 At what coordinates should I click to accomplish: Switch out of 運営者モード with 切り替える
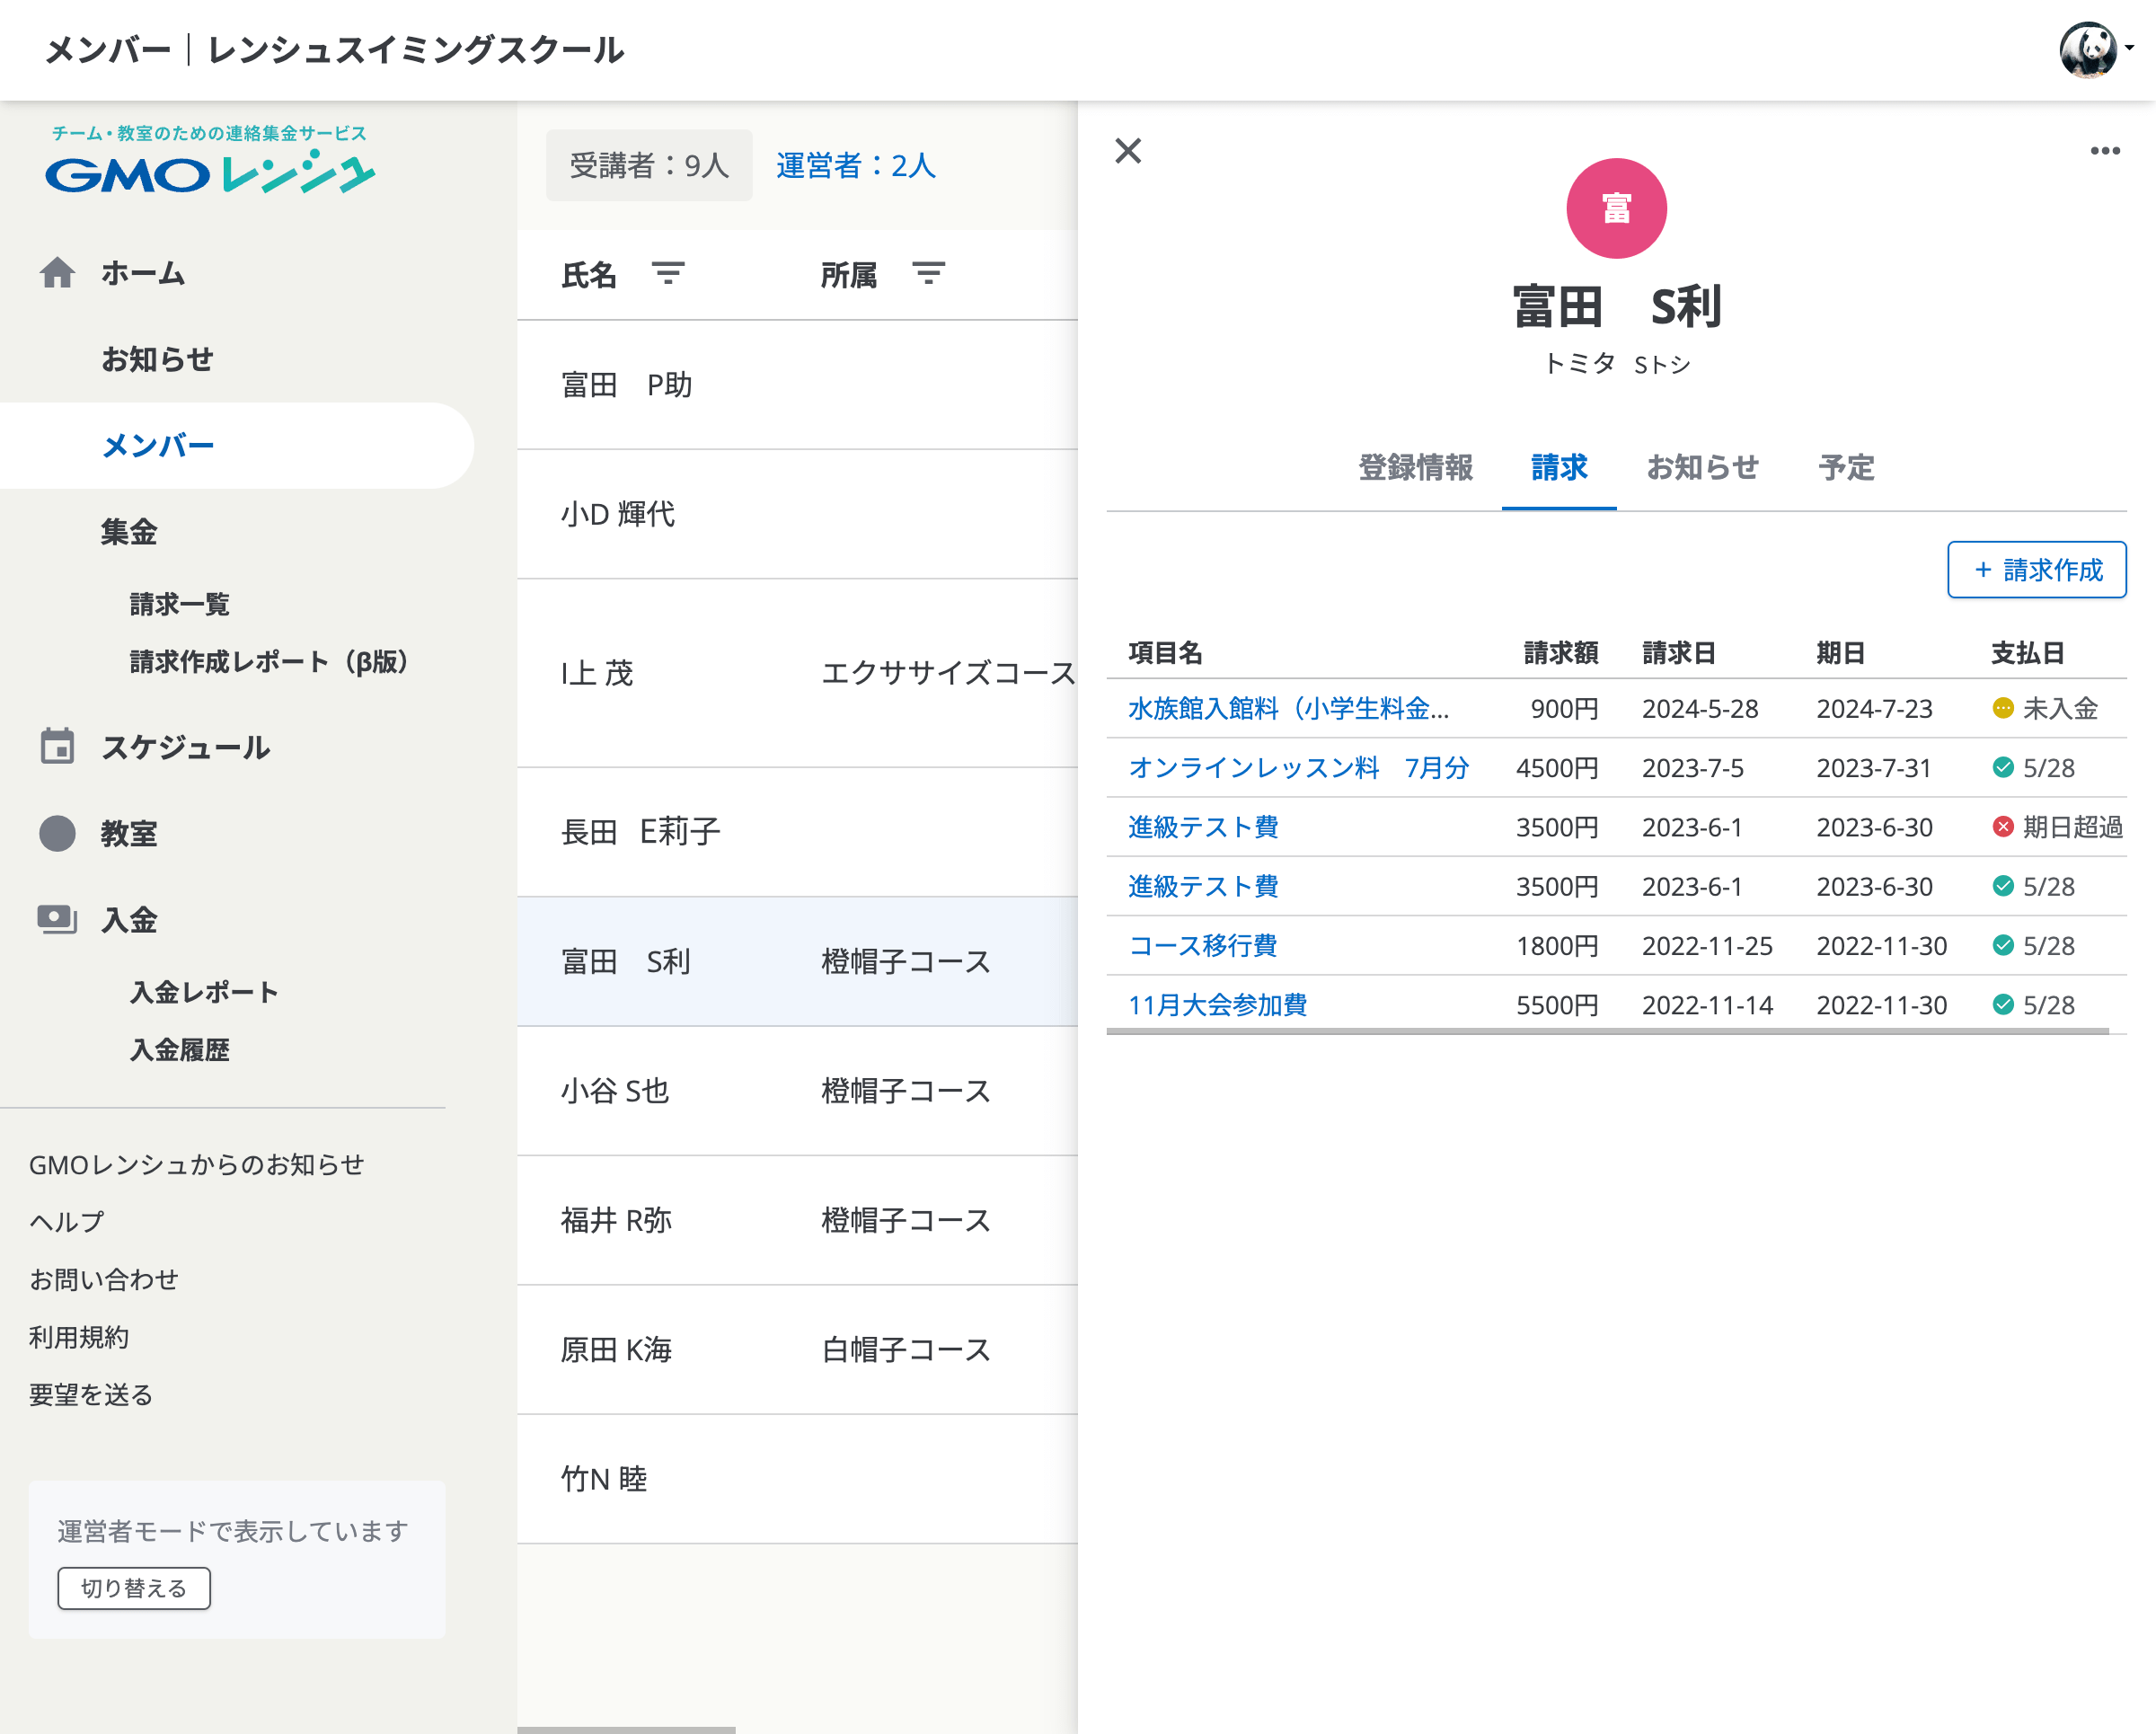(134, 1587)
